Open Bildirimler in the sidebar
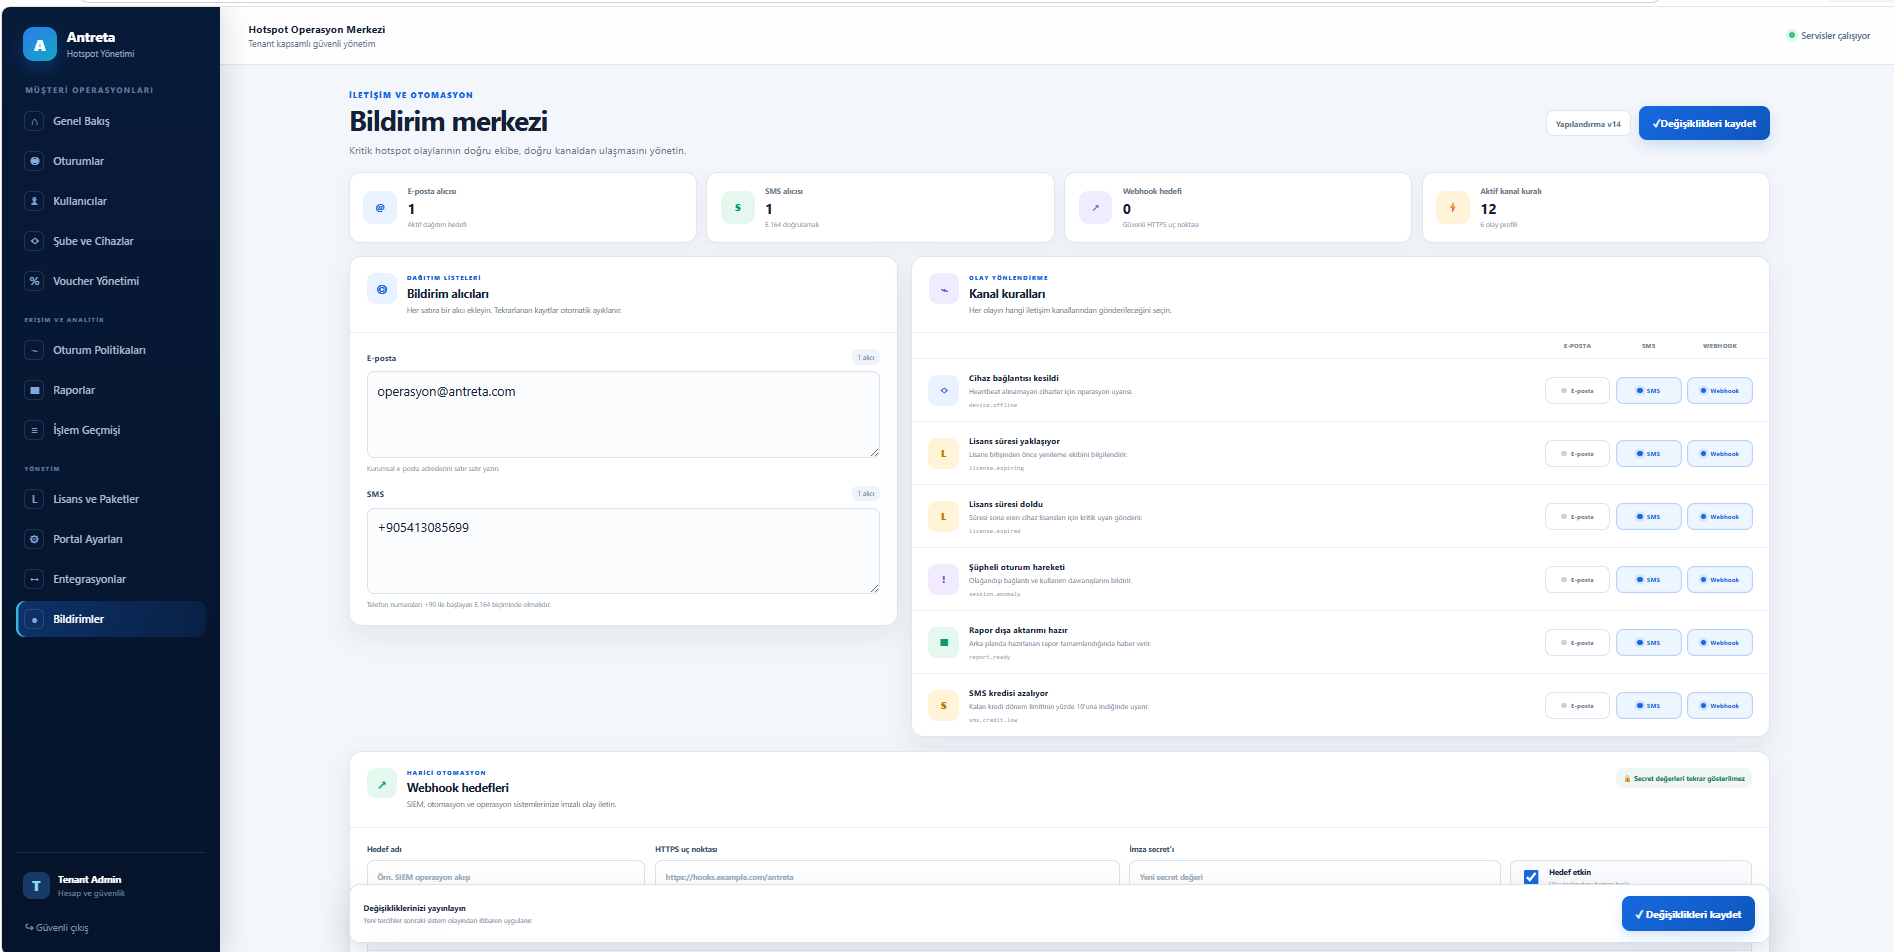 tap(111, 619)
